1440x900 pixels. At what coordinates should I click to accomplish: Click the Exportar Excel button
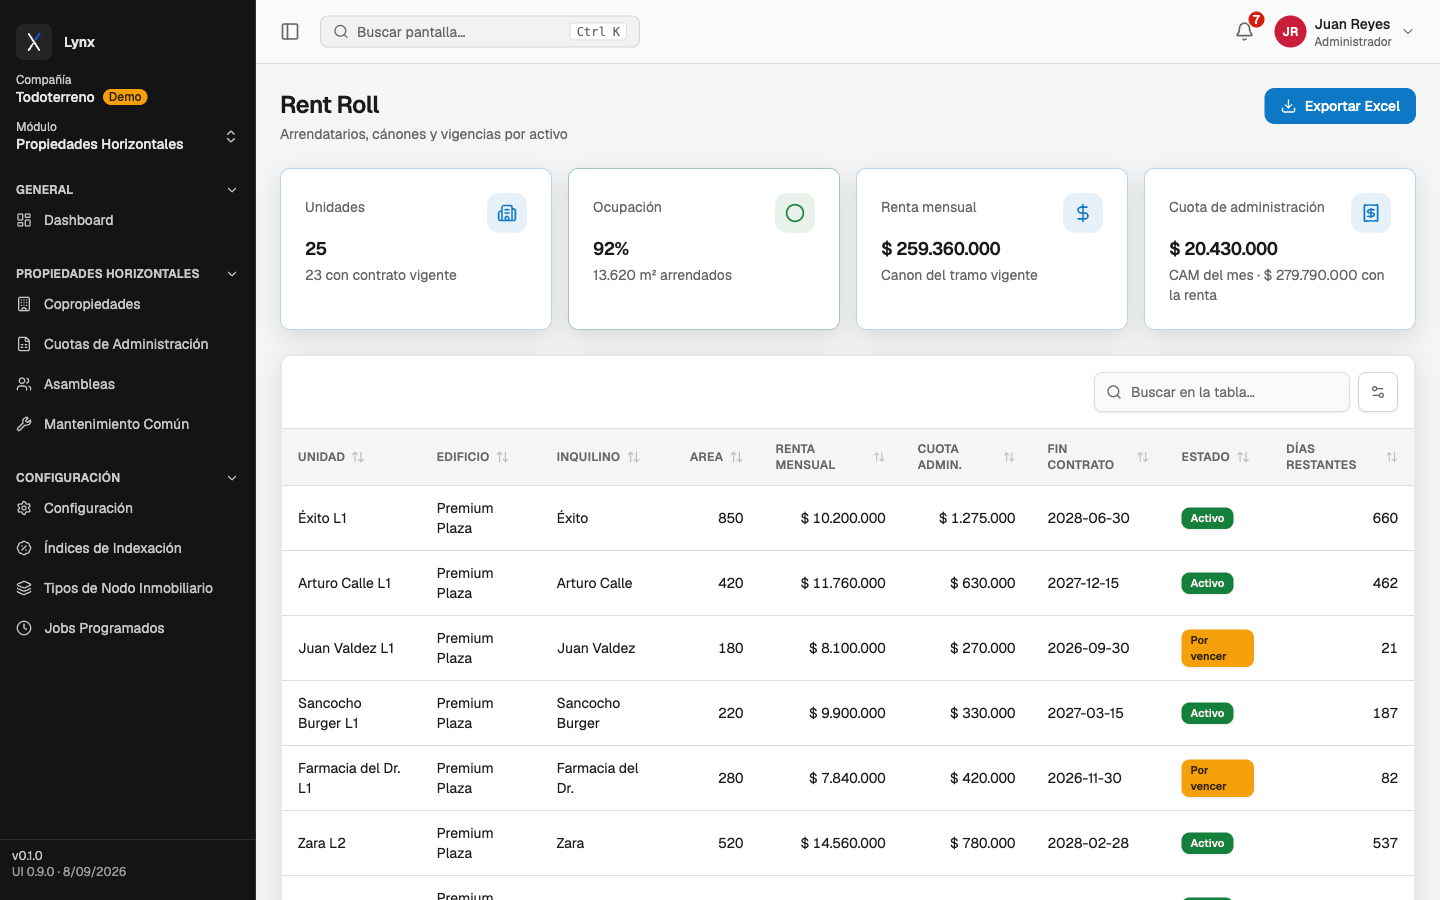(1339, 106)
